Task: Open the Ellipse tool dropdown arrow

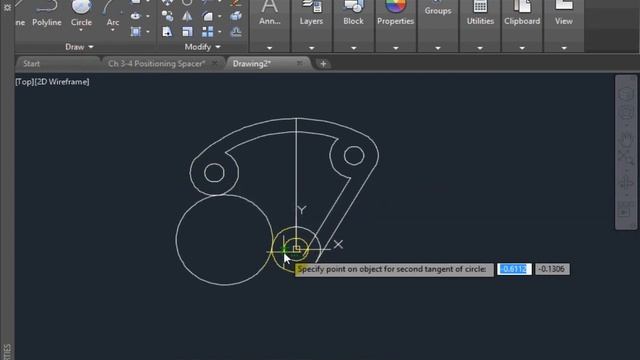Action: click(x=148, y=16)
